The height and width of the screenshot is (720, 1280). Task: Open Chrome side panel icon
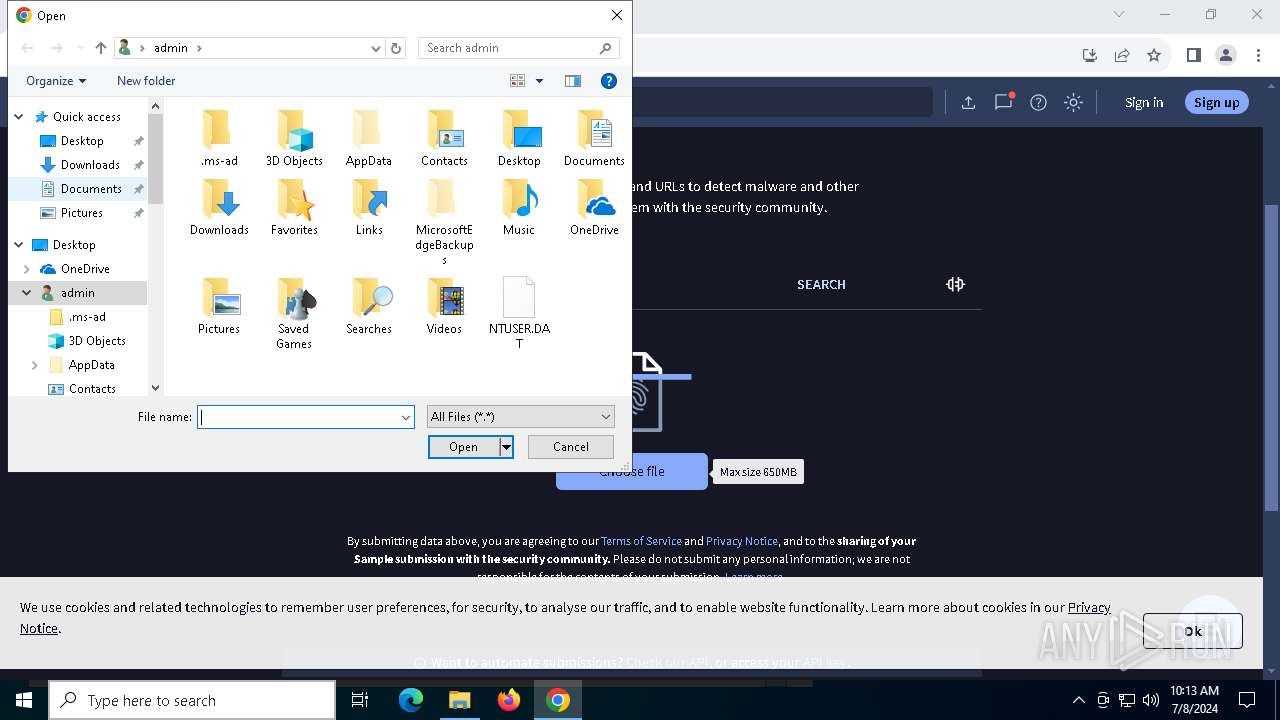(x=1193, y=55)
